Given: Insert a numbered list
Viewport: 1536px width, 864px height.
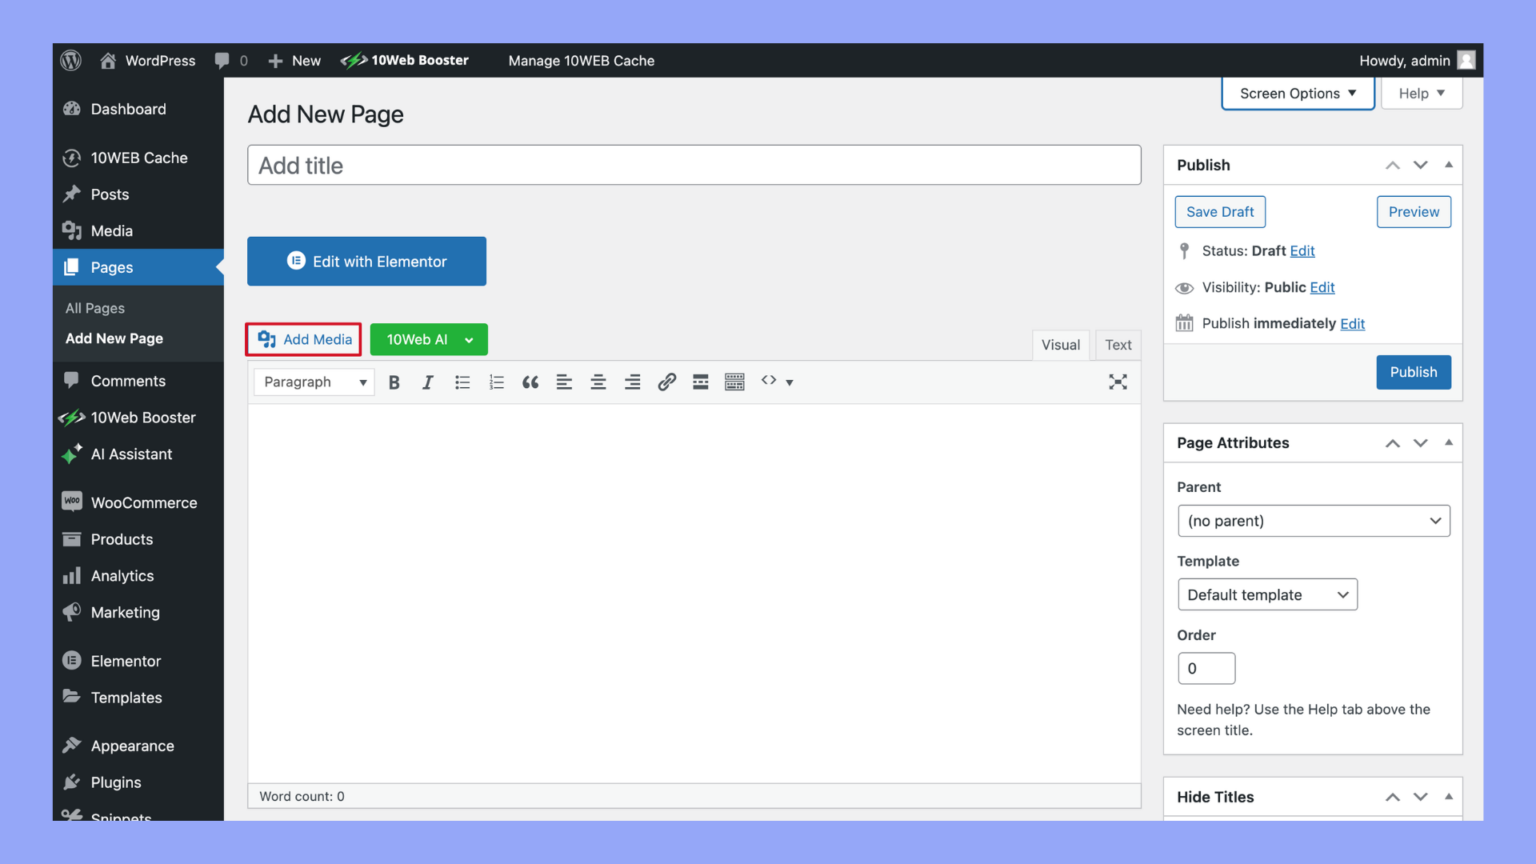Looking at the screenshot, I should point(496,381).
